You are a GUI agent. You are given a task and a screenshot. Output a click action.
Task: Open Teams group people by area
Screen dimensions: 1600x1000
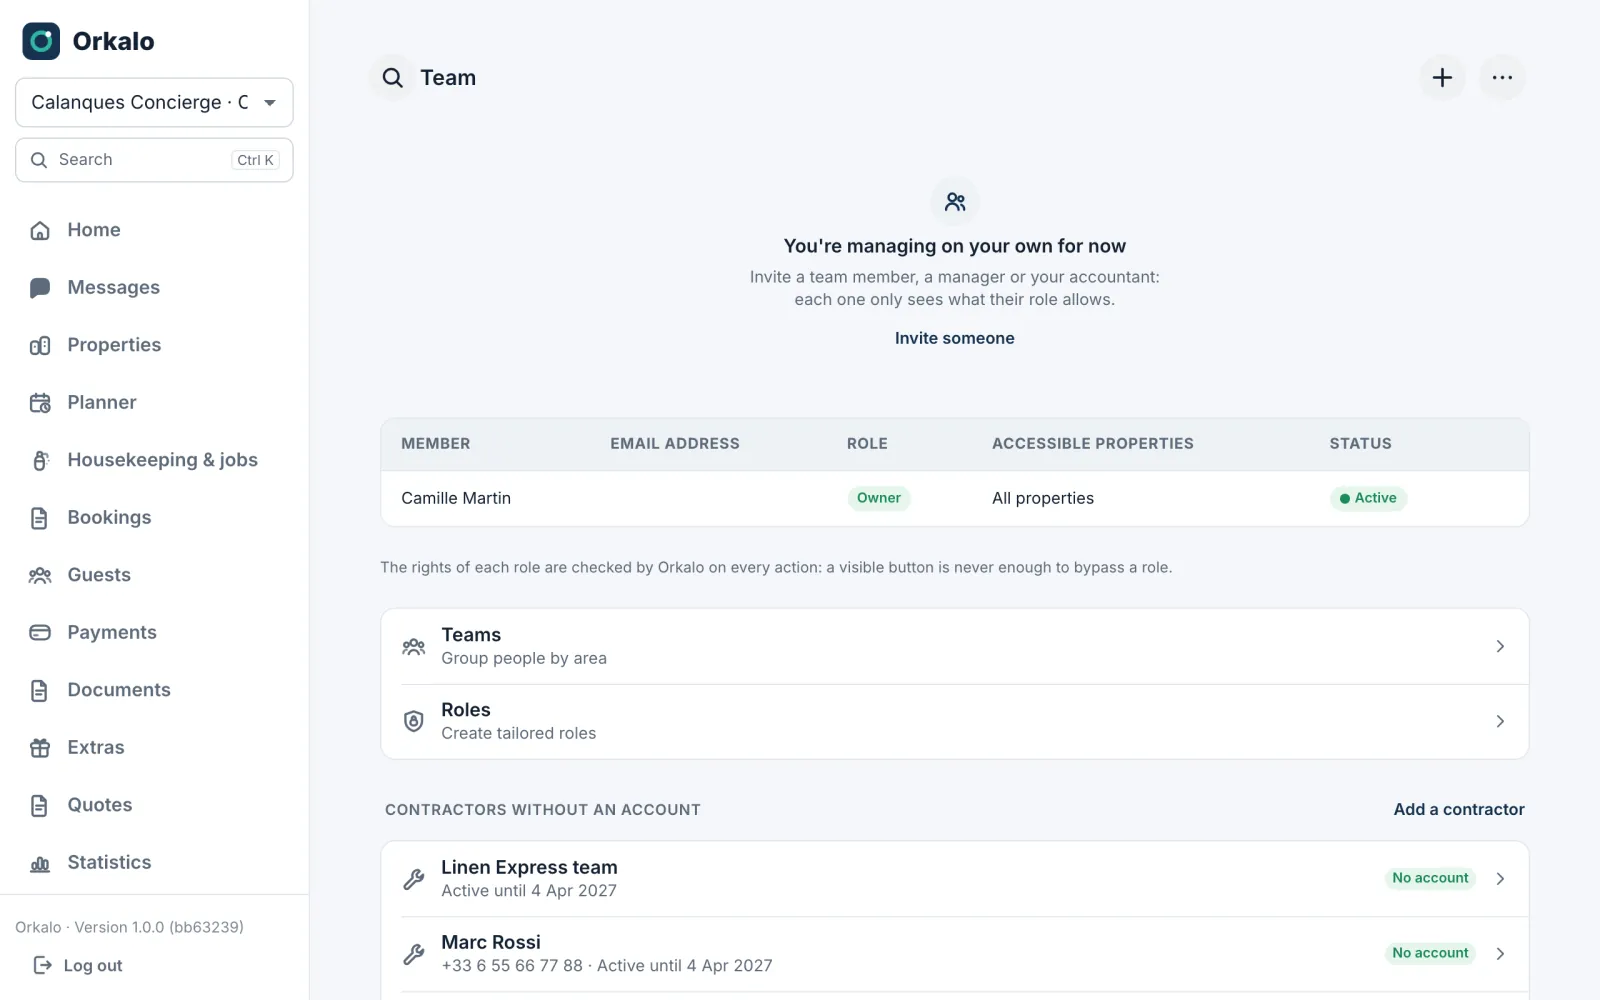tap(955, 646)
